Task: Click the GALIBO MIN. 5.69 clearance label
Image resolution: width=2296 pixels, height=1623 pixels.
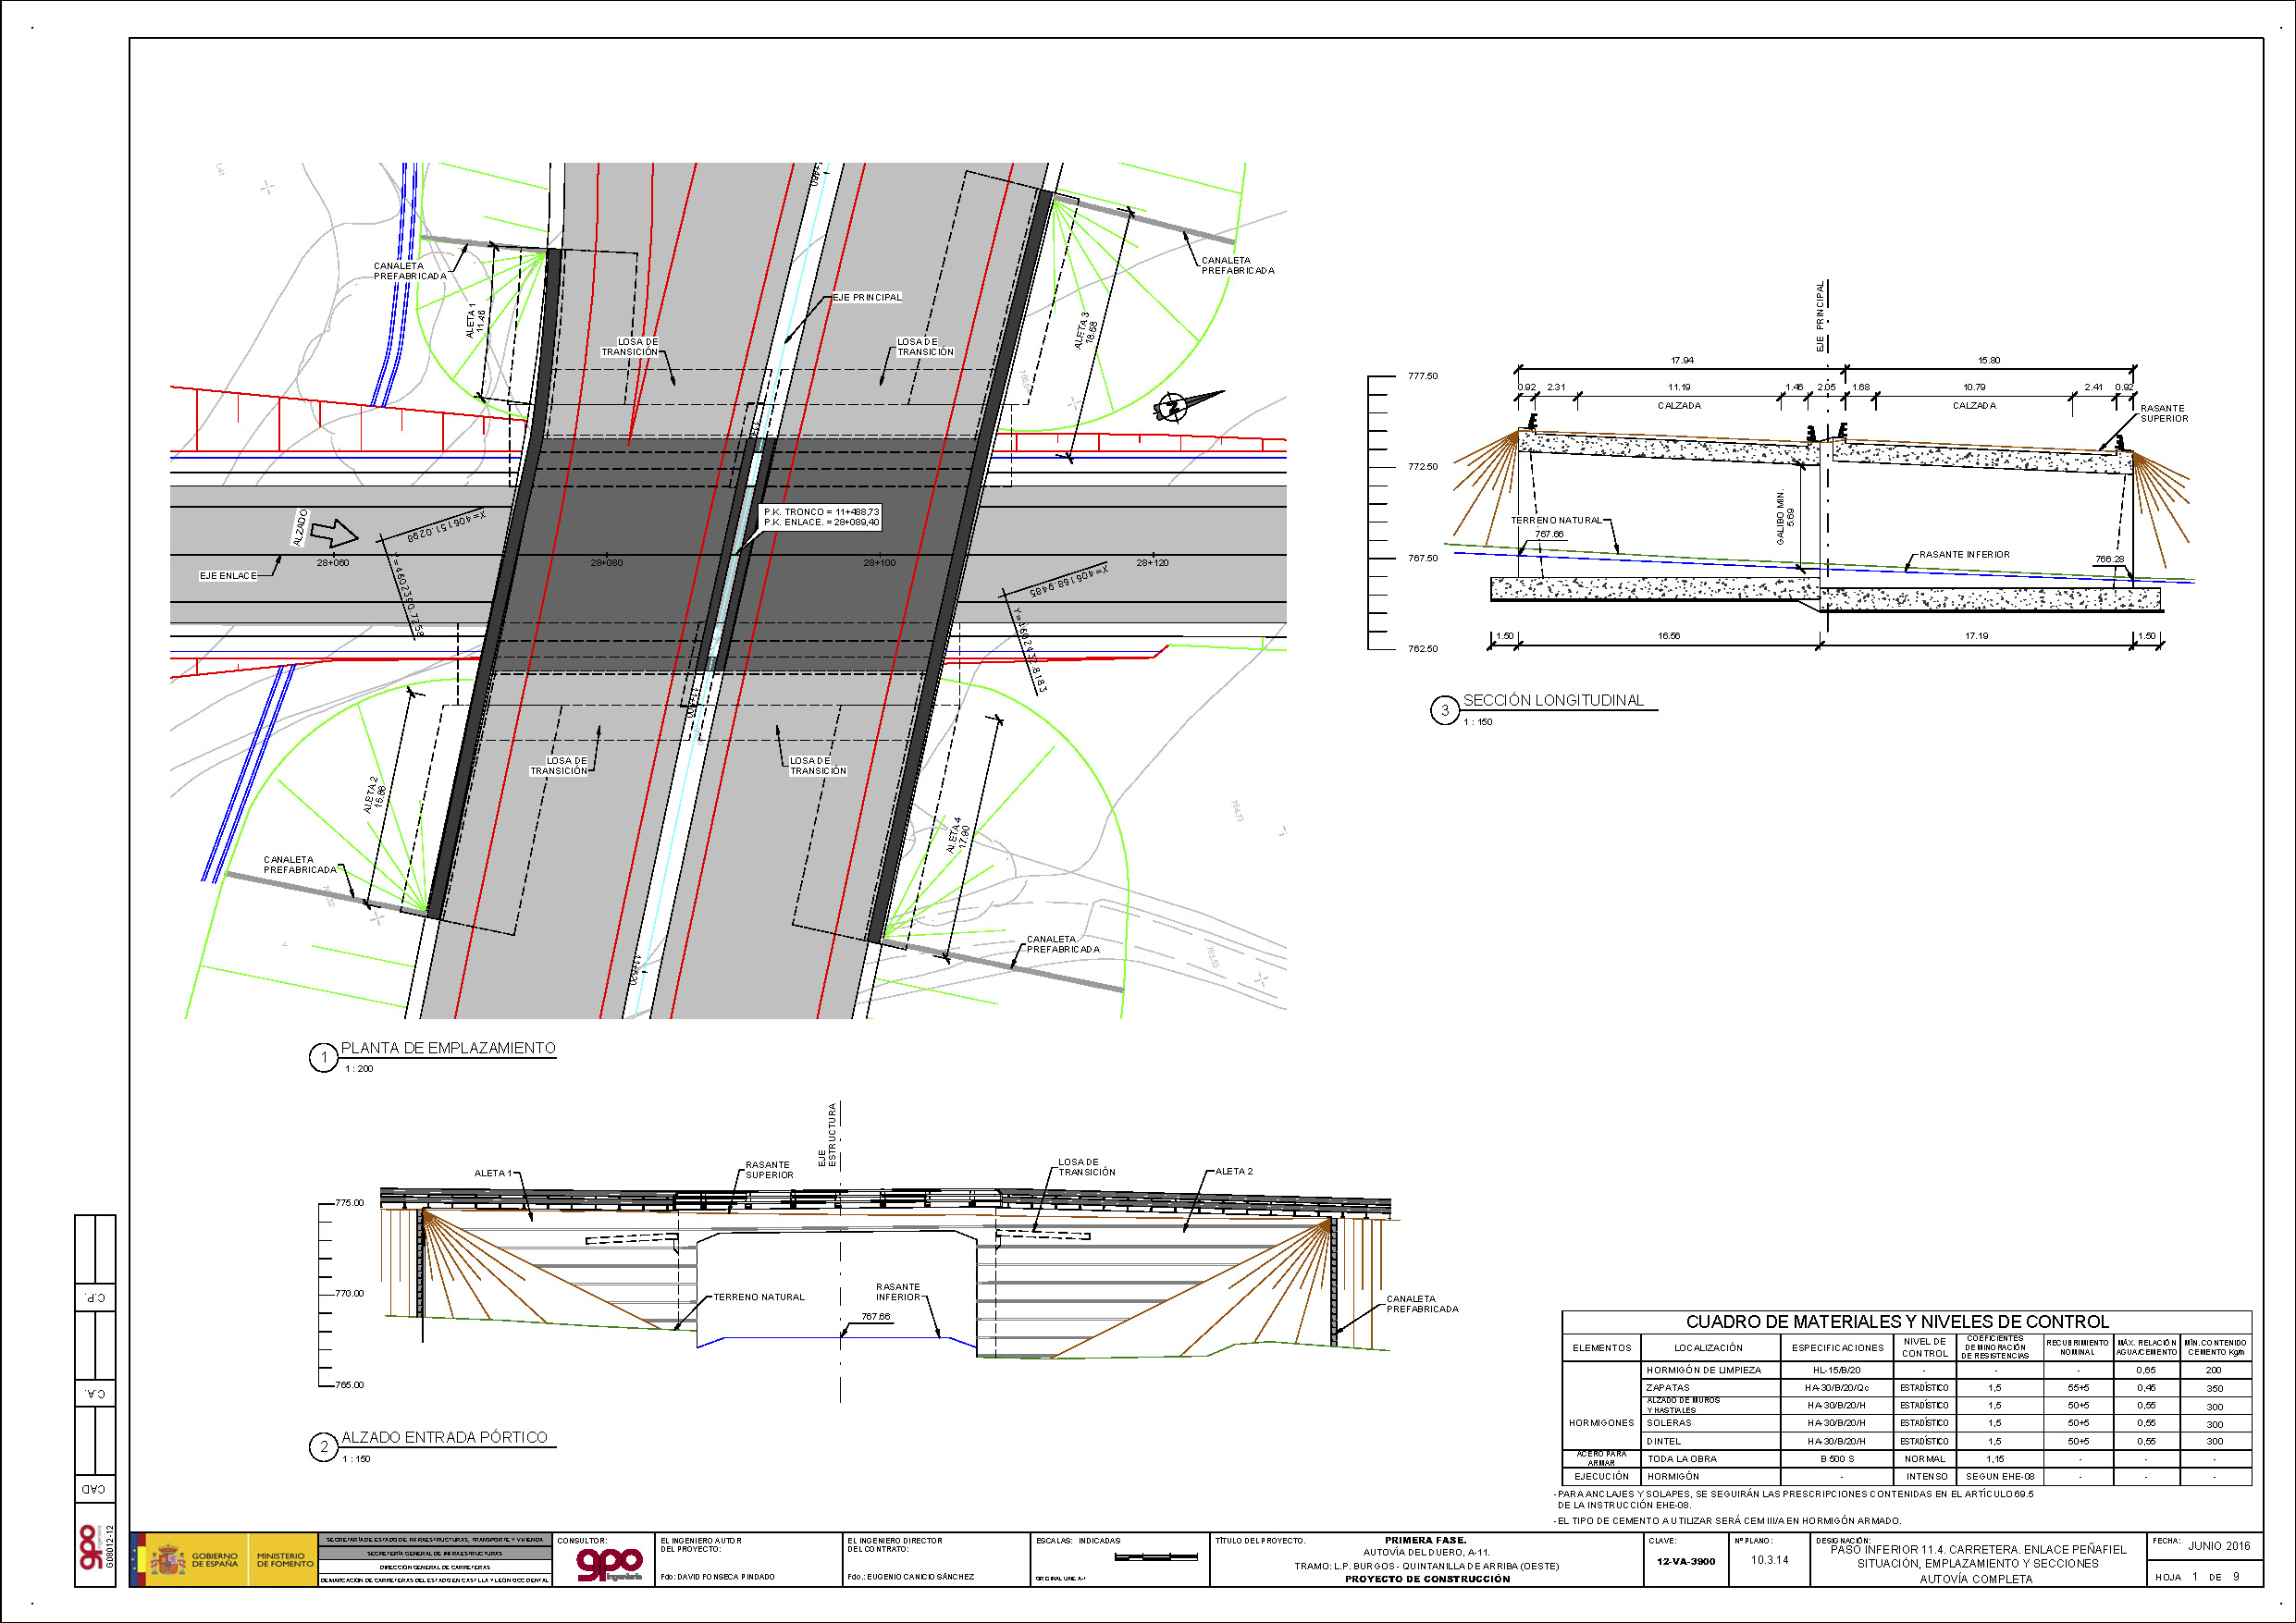Action: 1786,516
